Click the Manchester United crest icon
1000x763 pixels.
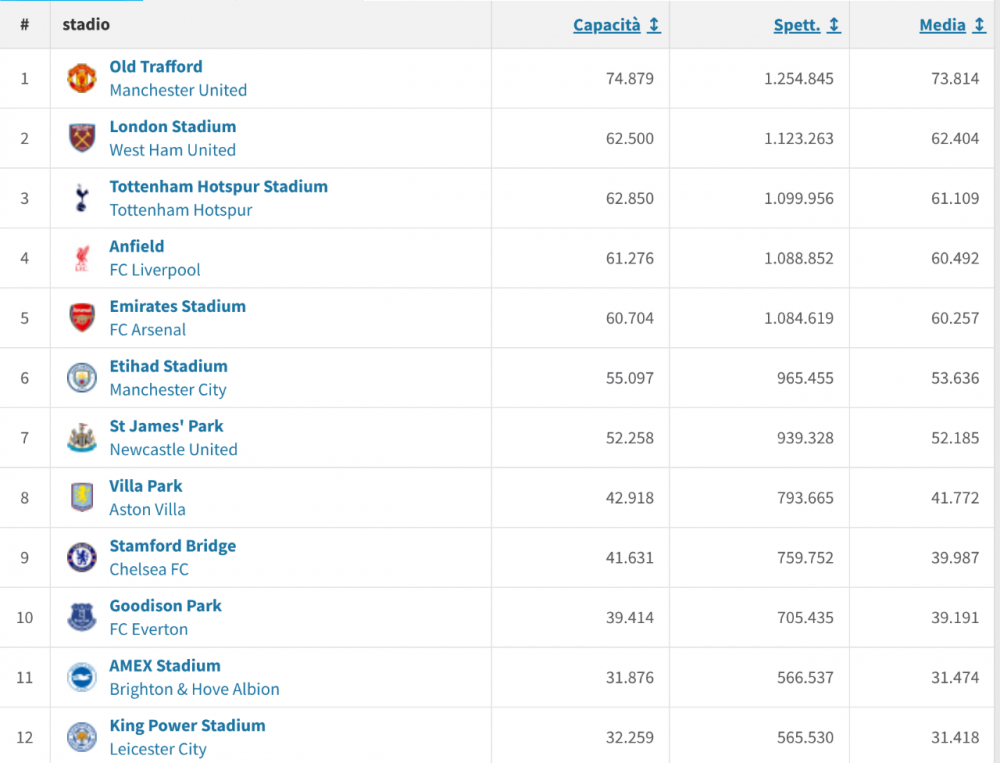[82, 78]
